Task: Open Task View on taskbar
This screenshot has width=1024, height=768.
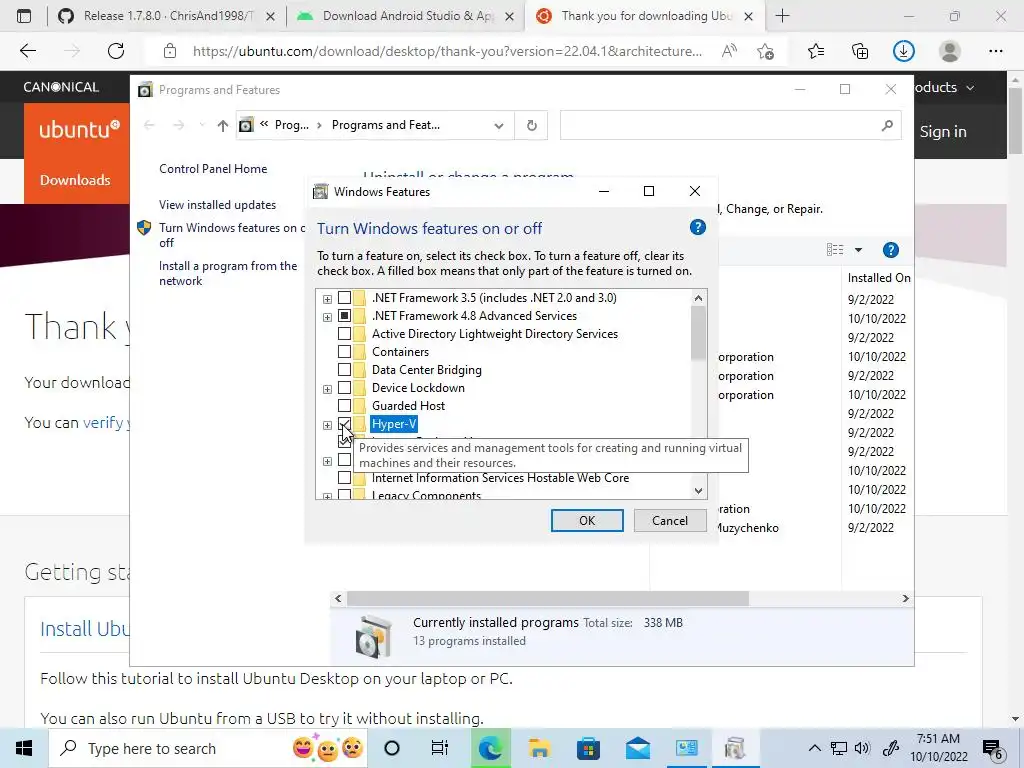Action: [440, 748]
